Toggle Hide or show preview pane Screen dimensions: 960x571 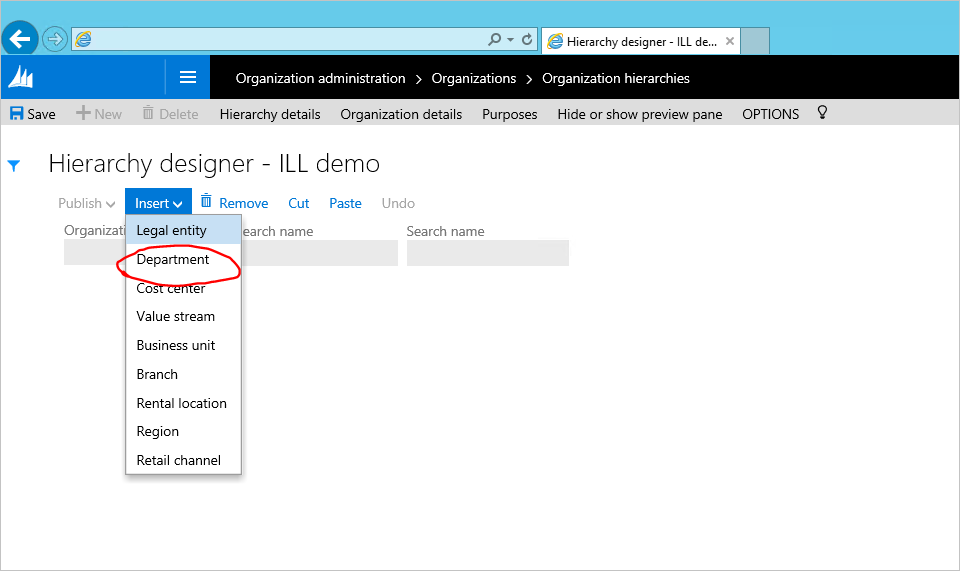tap(640, 114)
